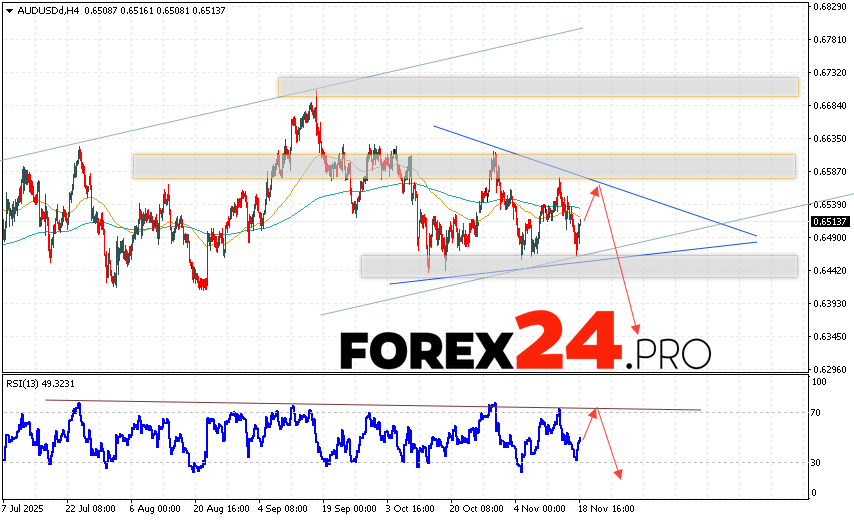Select the lower gray support zone rectangle
Viewport: 854px width, 520px height.
click(579, 266)
